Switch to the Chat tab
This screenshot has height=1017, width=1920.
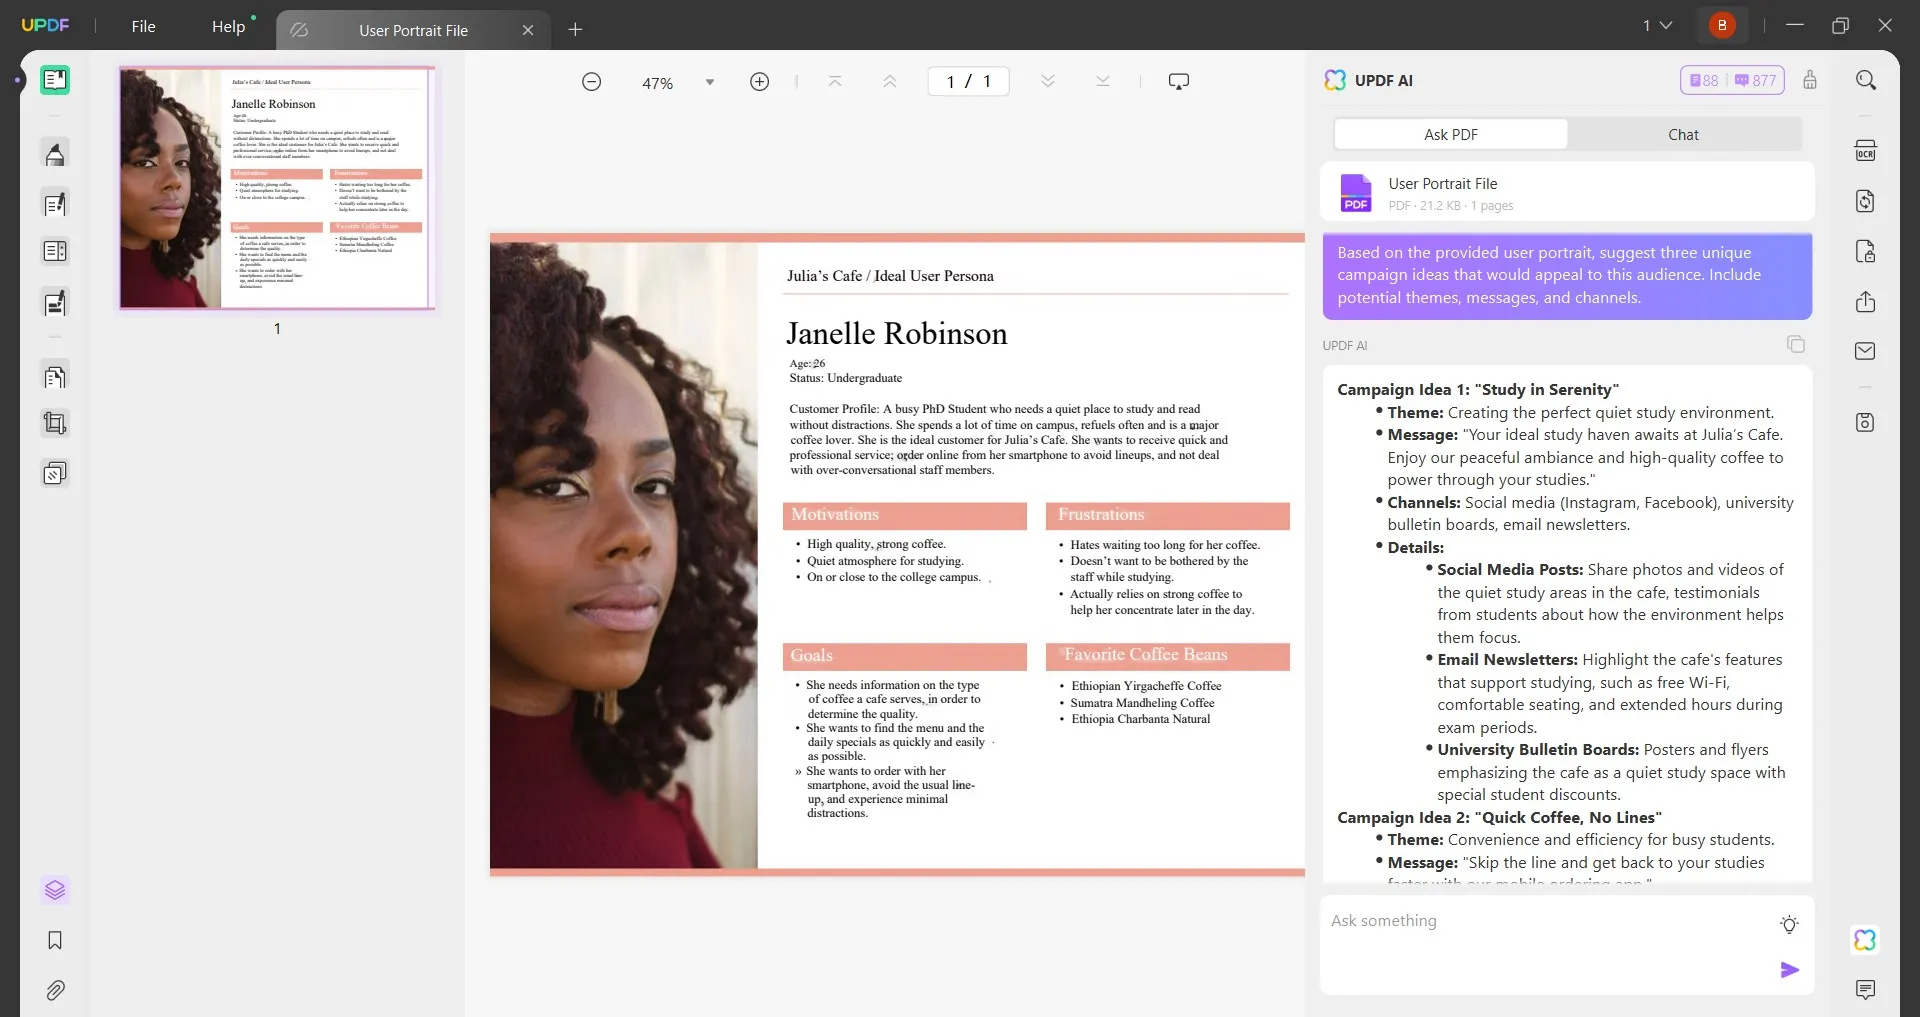(1683, 133)
